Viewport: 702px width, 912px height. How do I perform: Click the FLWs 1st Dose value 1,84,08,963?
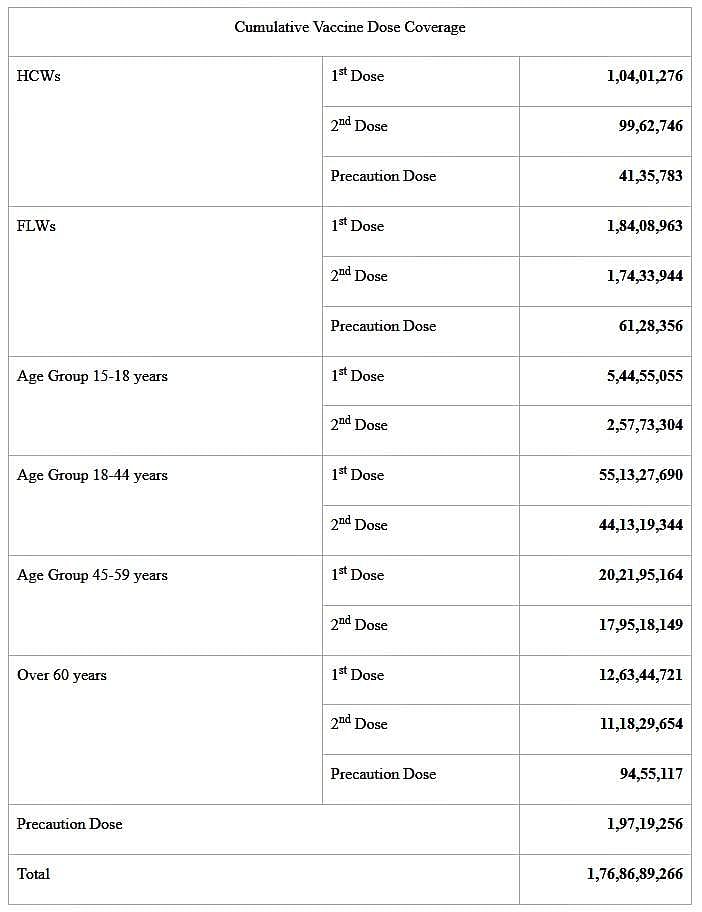(x=644, y=226)
